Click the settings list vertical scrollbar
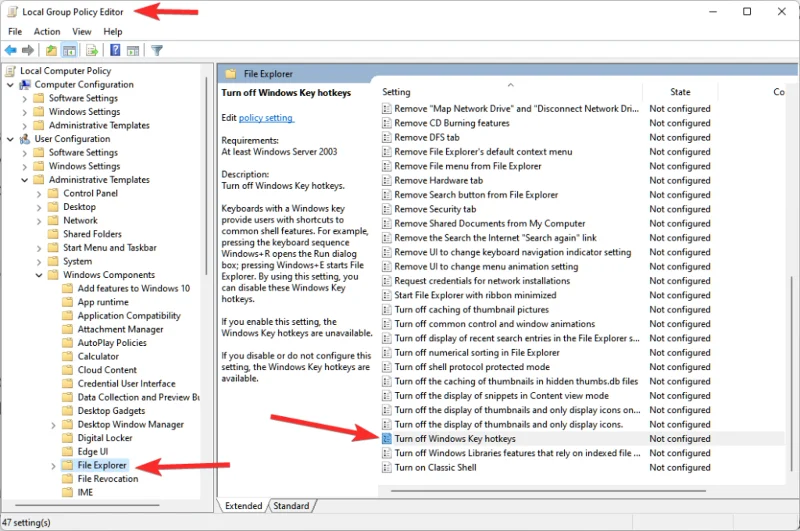800x531 pixels. click(x=792, y=374)
